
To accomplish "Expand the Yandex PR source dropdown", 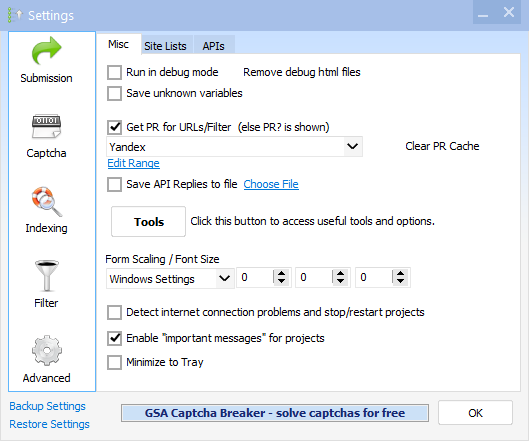I will point(353,146).
